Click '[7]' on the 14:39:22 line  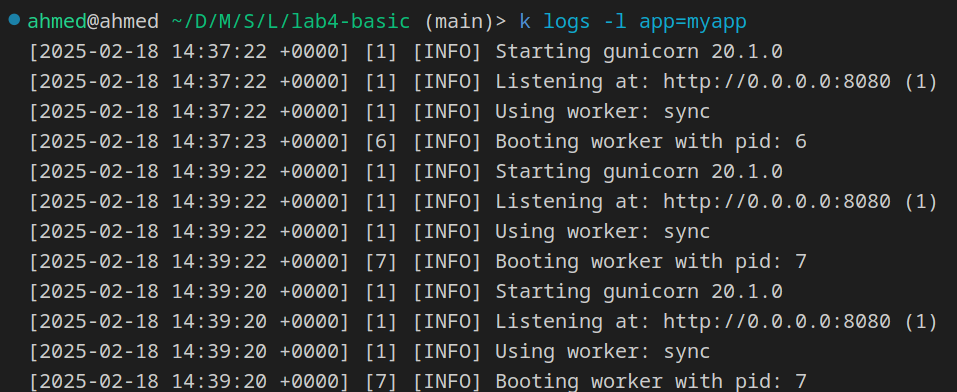(x=381, y=261)
